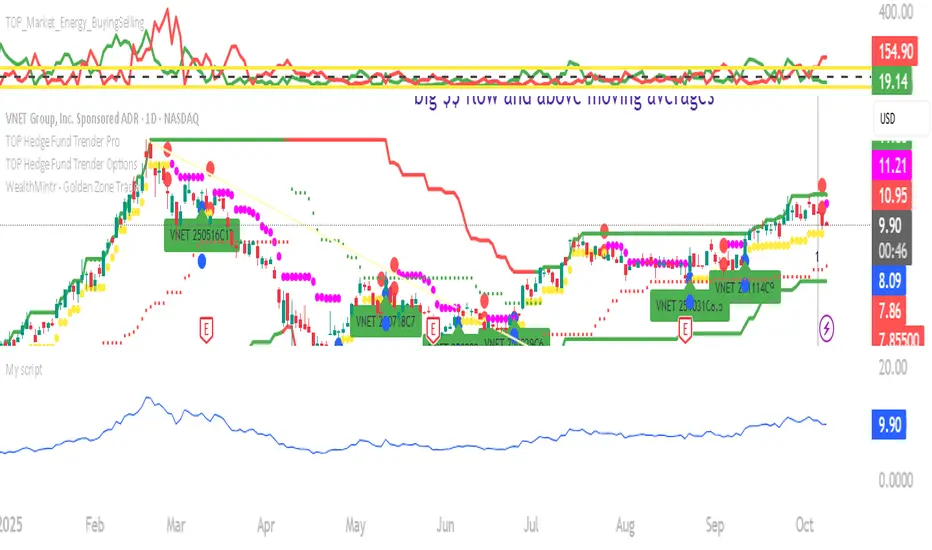Click the blue 8.09 price tag
932x550 pixels.
[x=889, y=280]
